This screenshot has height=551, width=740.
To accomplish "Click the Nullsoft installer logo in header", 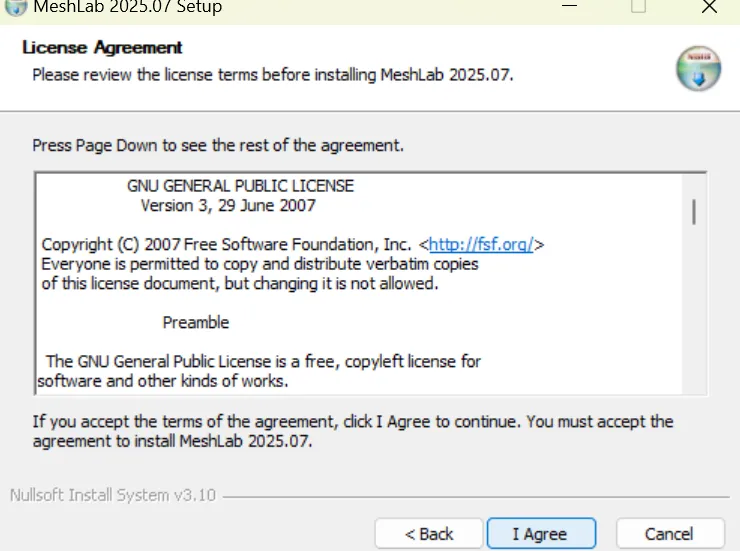I will point(698,68).
